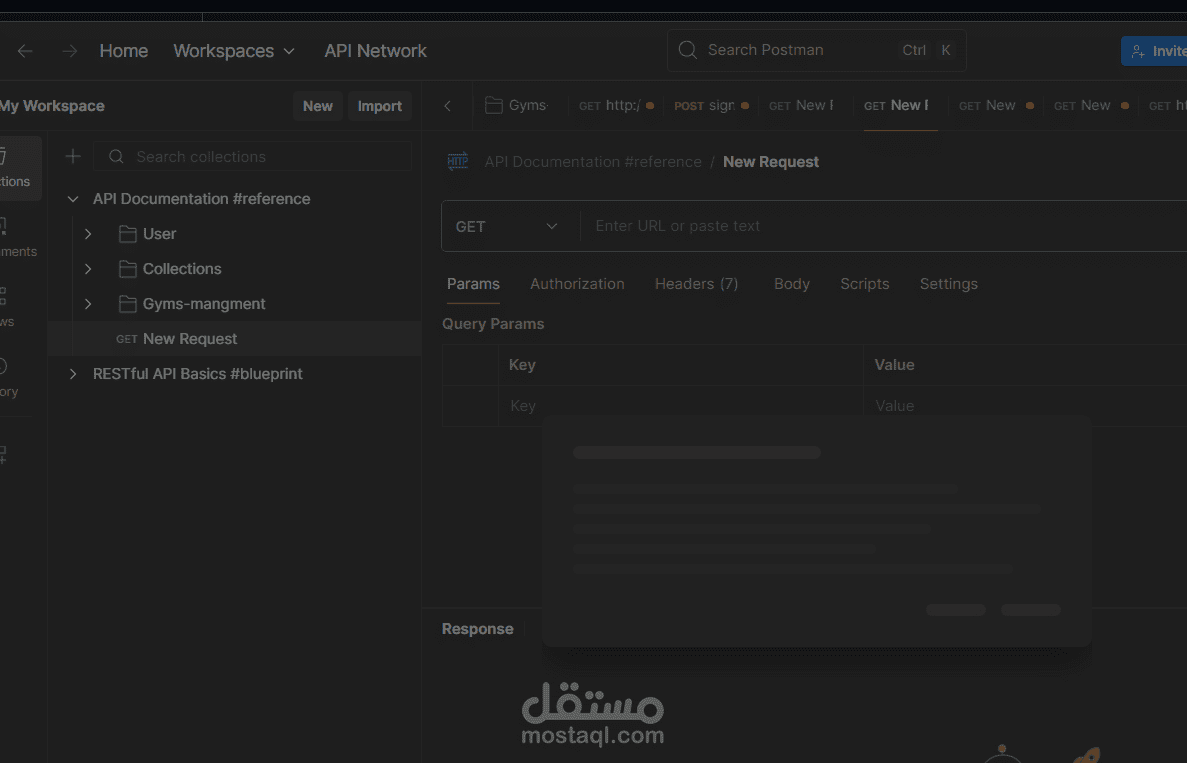
Task: Switch to the Headers (7) tab
Action: point(696,284)
